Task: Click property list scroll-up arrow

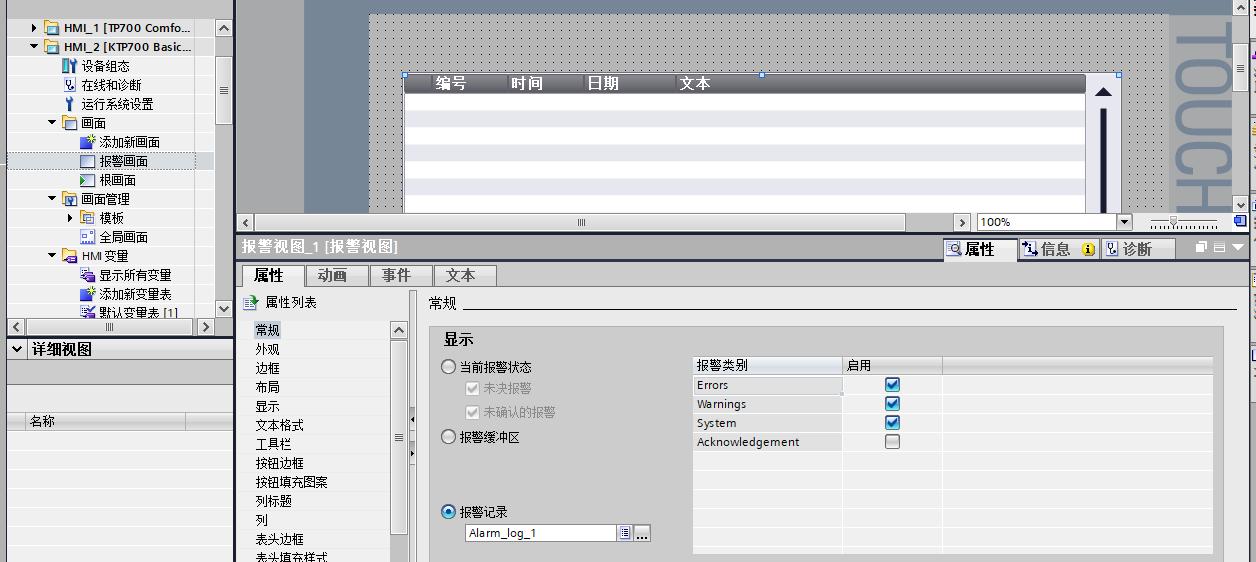Action: coord(399,330)
